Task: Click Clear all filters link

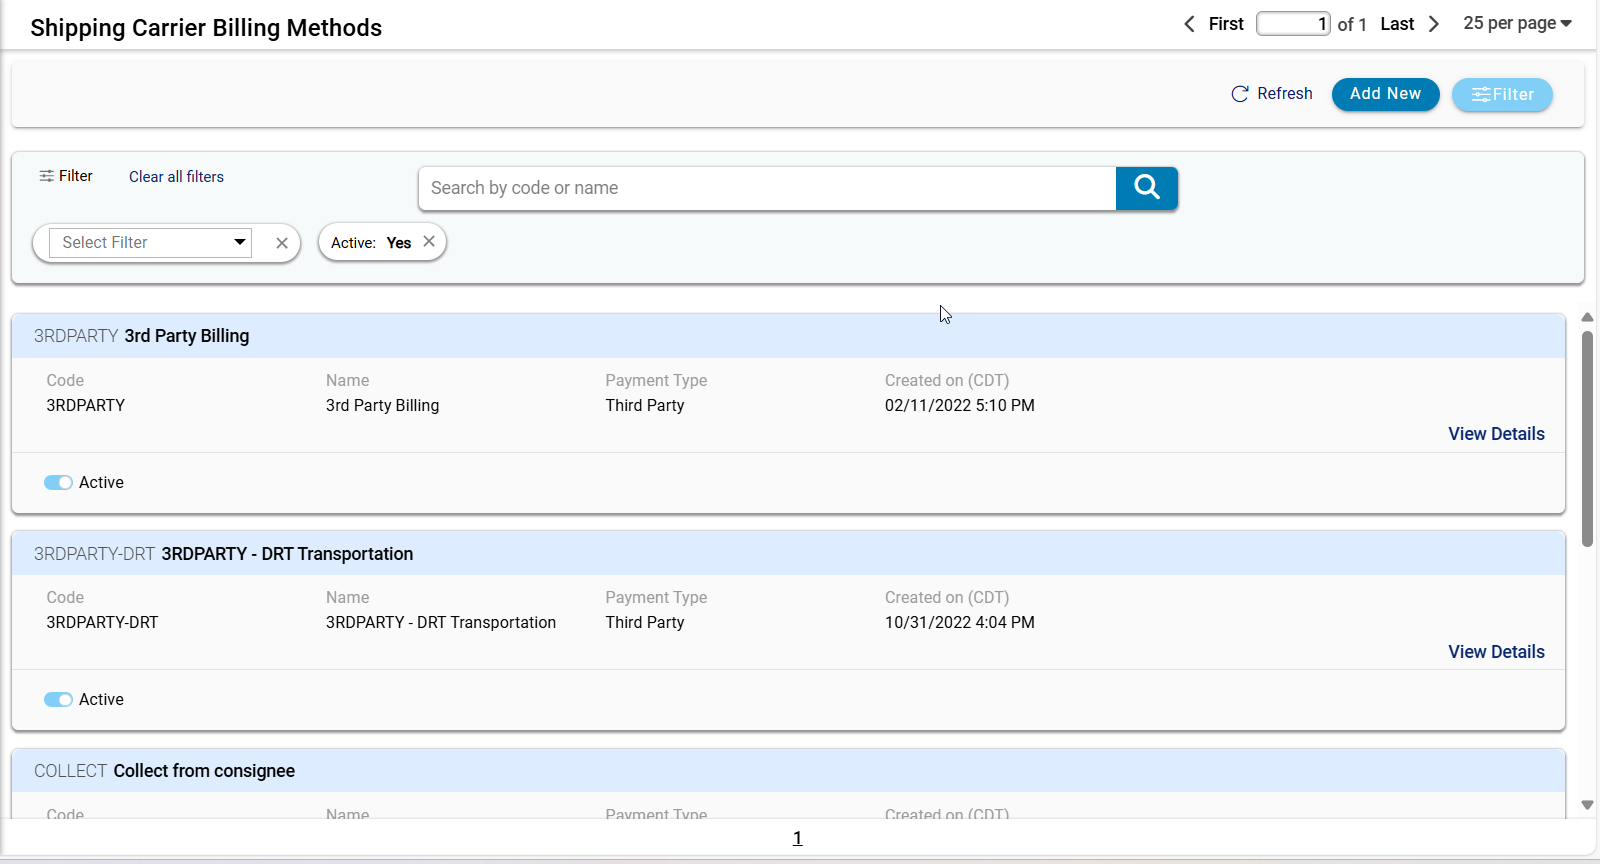Action: click(x=176, y=177)
